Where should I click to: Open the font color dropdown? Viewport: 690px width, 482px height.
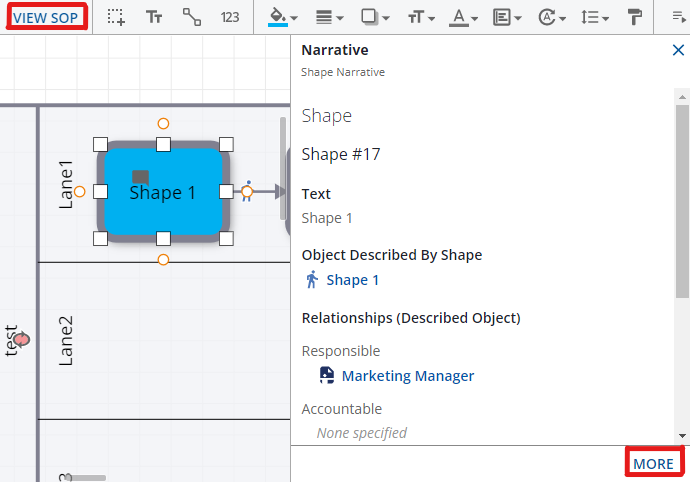[463, 17]
